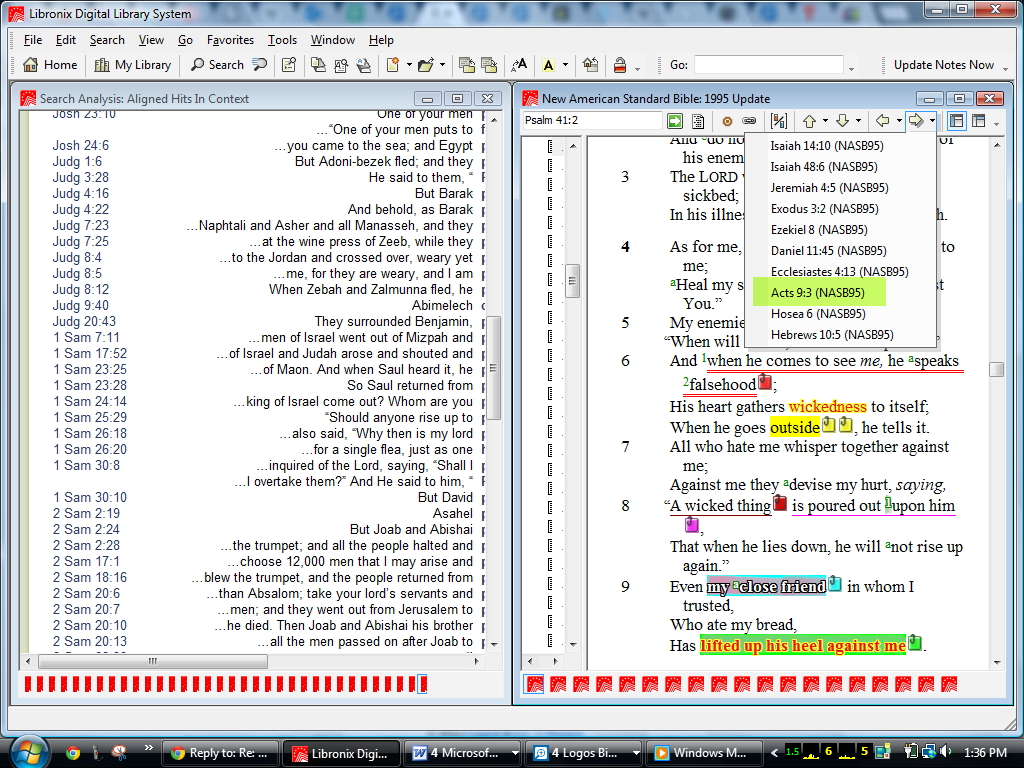Open the Josh 24:6 search hit
The image size is (1024, 768).
tap(80, 146)
